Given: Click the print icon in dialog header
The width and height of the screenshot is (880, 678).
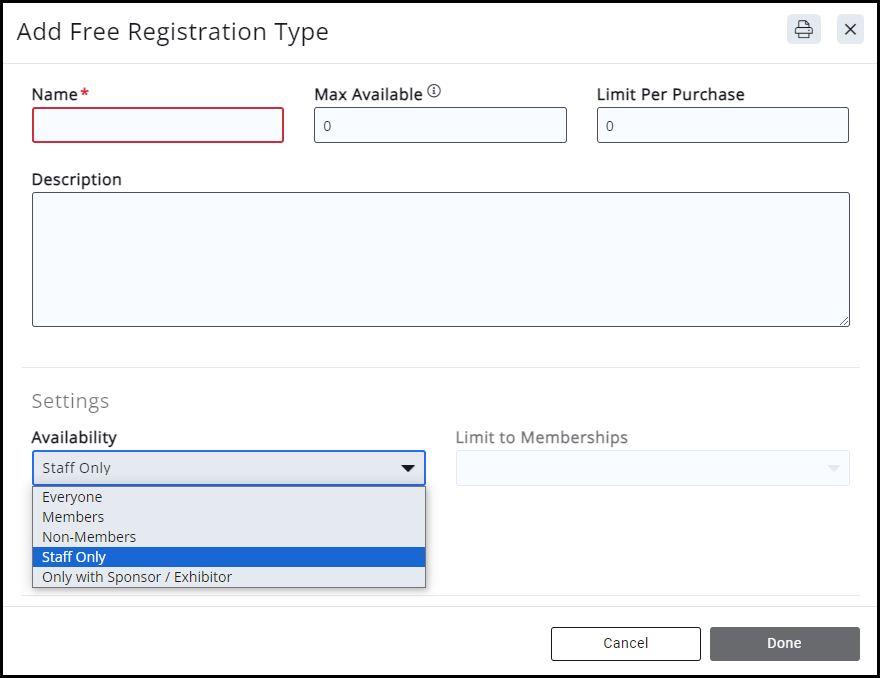Looking at the screenshot, I should pos(803,29).
